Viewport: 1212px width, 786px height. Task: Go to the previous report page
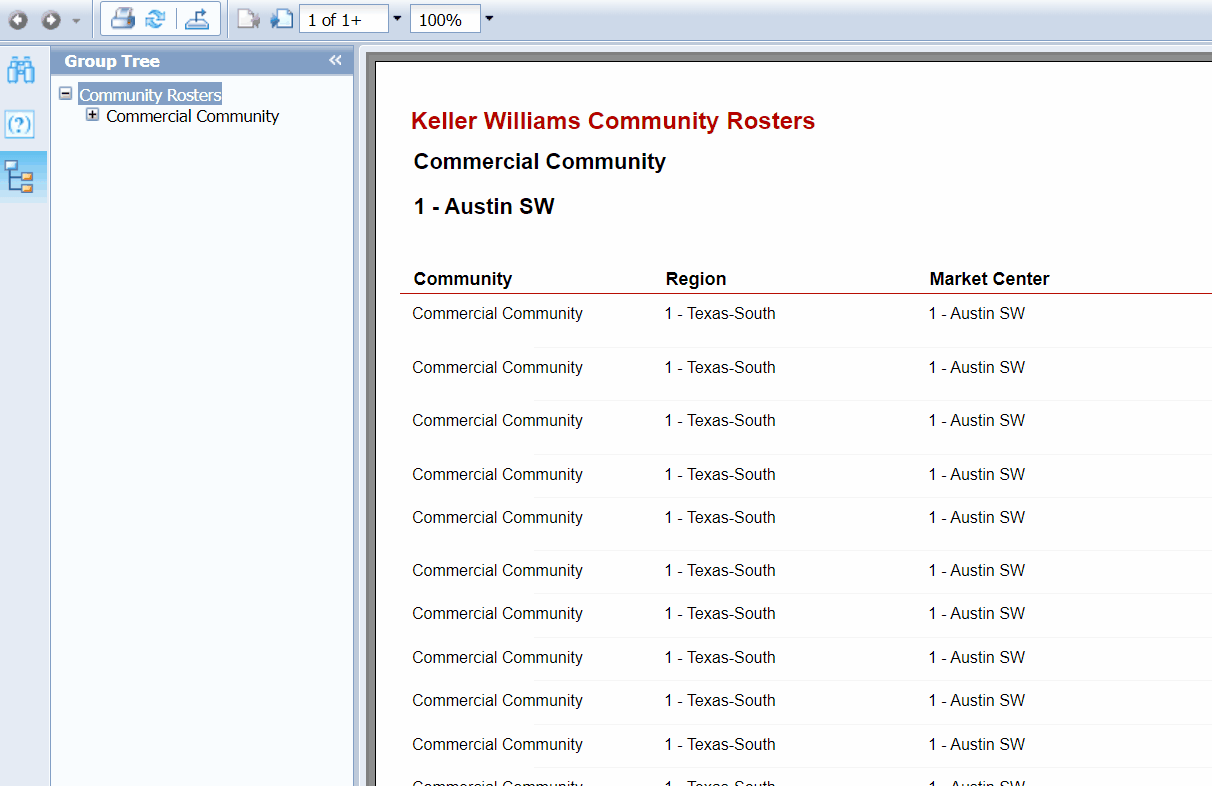coord(248,19)
